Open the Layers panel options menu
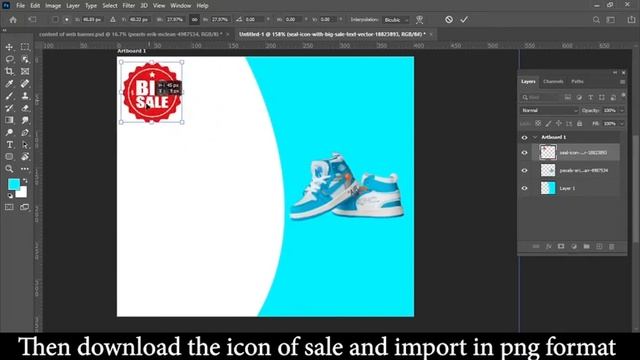 coord(622,82)
